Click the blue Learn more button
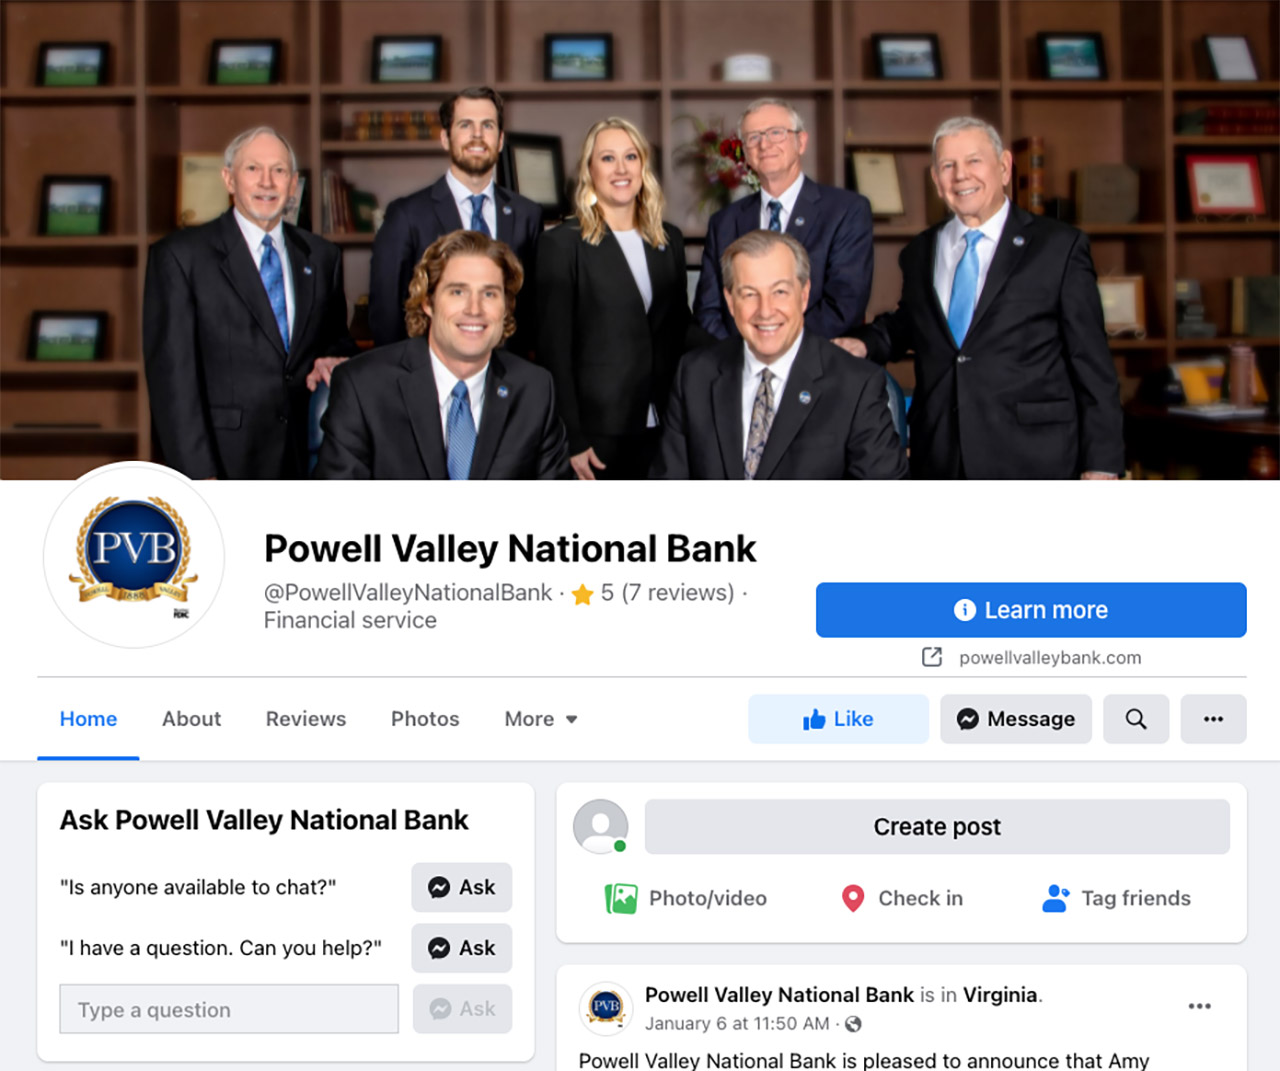Image resolution: width=1280 pixels, height=1071 pixels. (x=1031, y=610)
